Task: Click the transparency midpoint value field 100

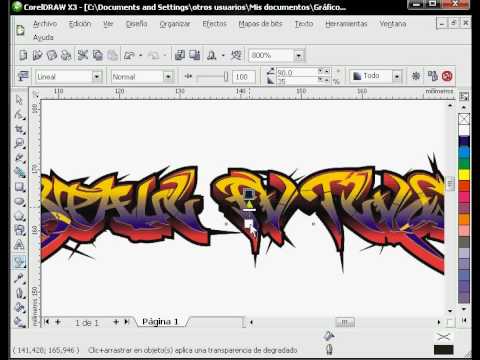Action: coord(244,77)
